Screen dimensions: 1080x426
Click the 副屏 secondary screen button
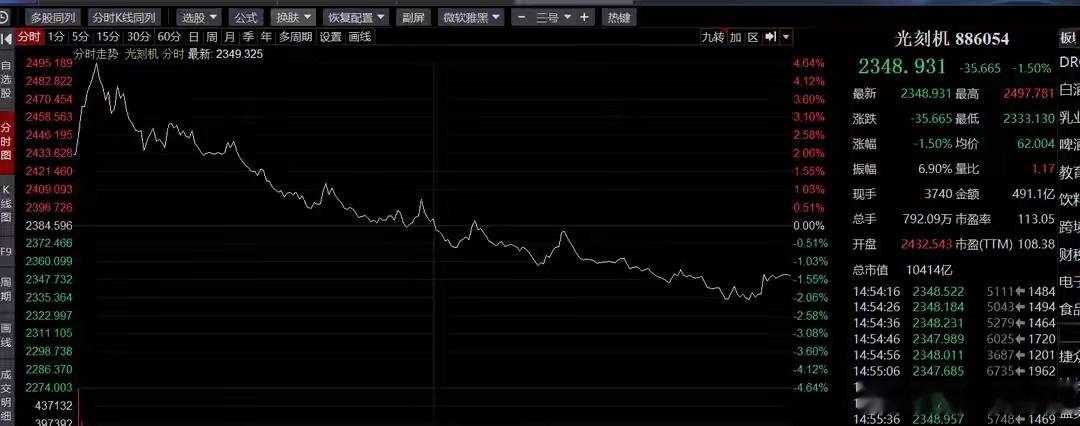point(413,18)
